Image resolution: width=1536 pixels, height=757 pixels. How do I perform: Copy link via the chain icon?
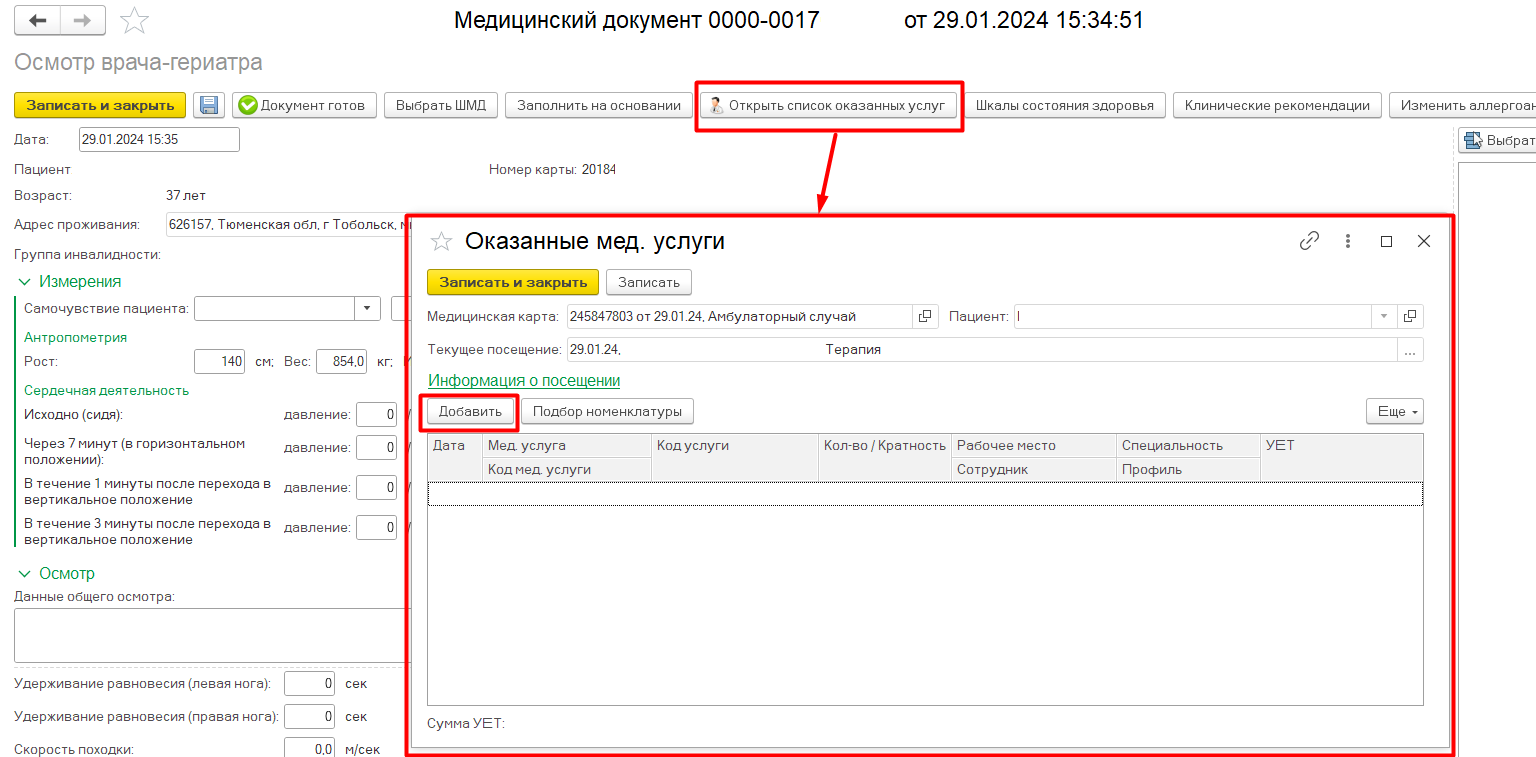[x=1309, y=241]
